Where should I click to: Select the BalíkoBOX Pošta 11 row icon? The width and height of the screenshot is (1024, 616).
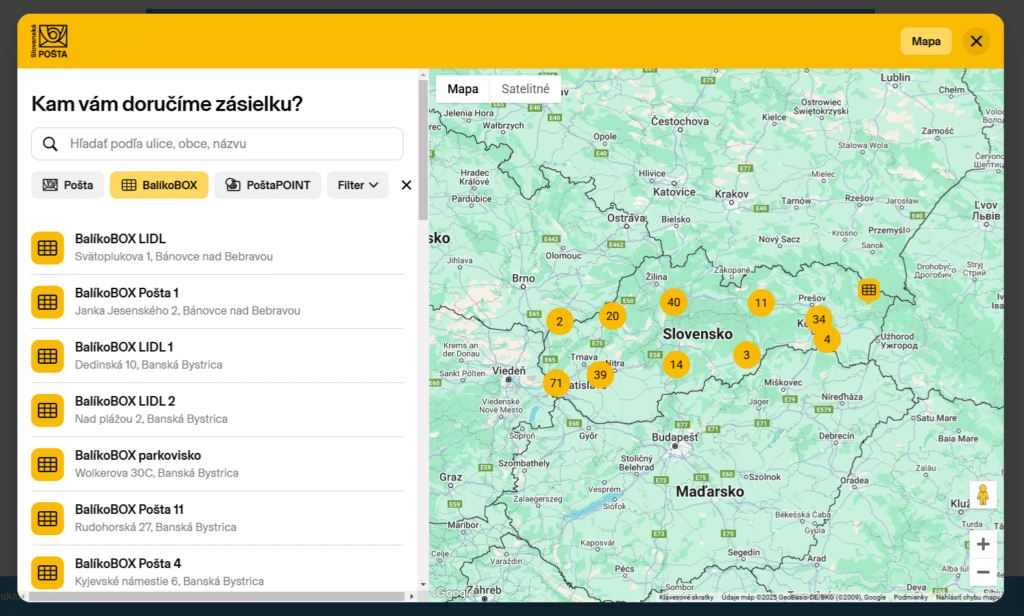click(x=47, y=519)
